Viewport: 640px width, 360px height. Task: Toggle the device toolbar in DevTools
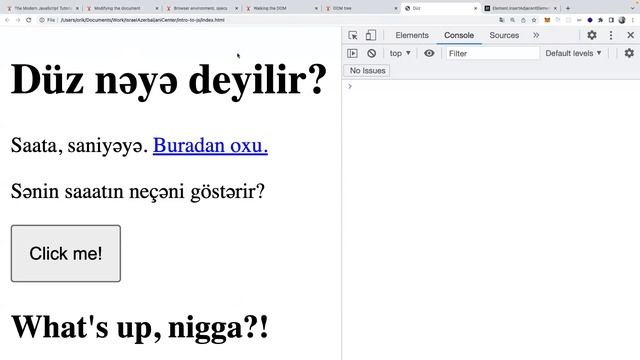(371, 36)
